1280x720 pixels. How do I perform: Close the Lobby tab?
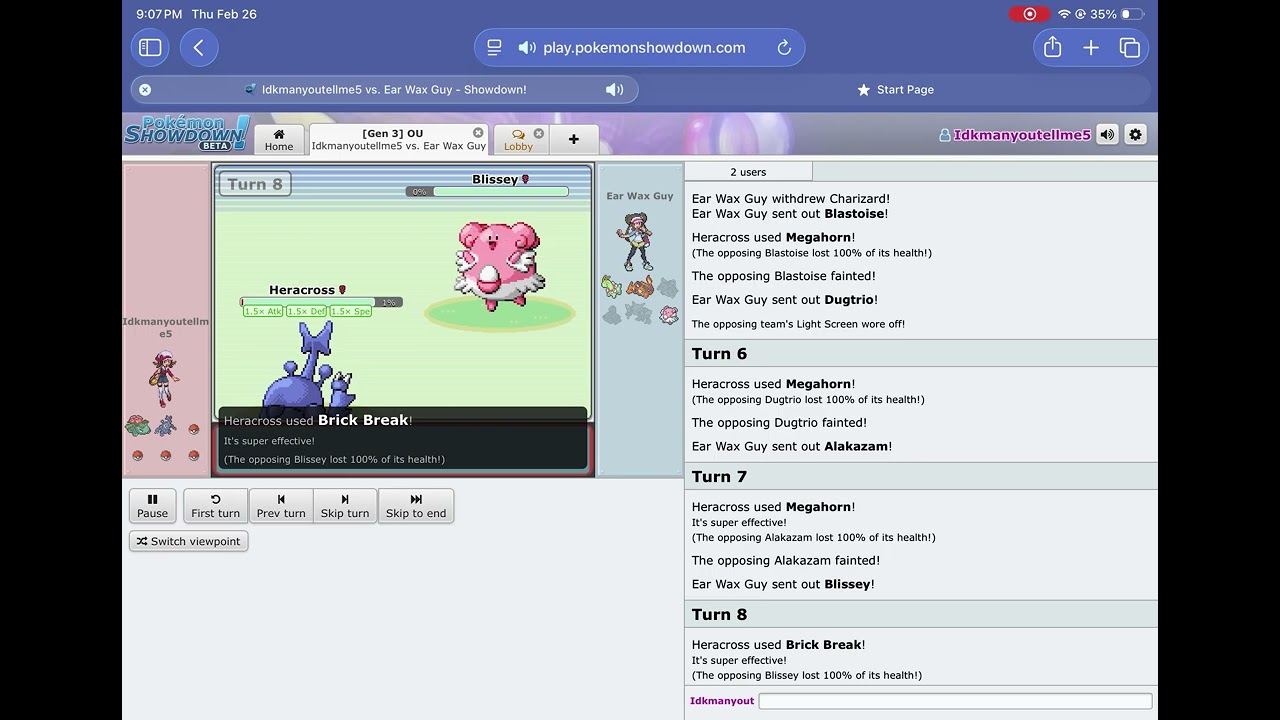pos(539,133)
